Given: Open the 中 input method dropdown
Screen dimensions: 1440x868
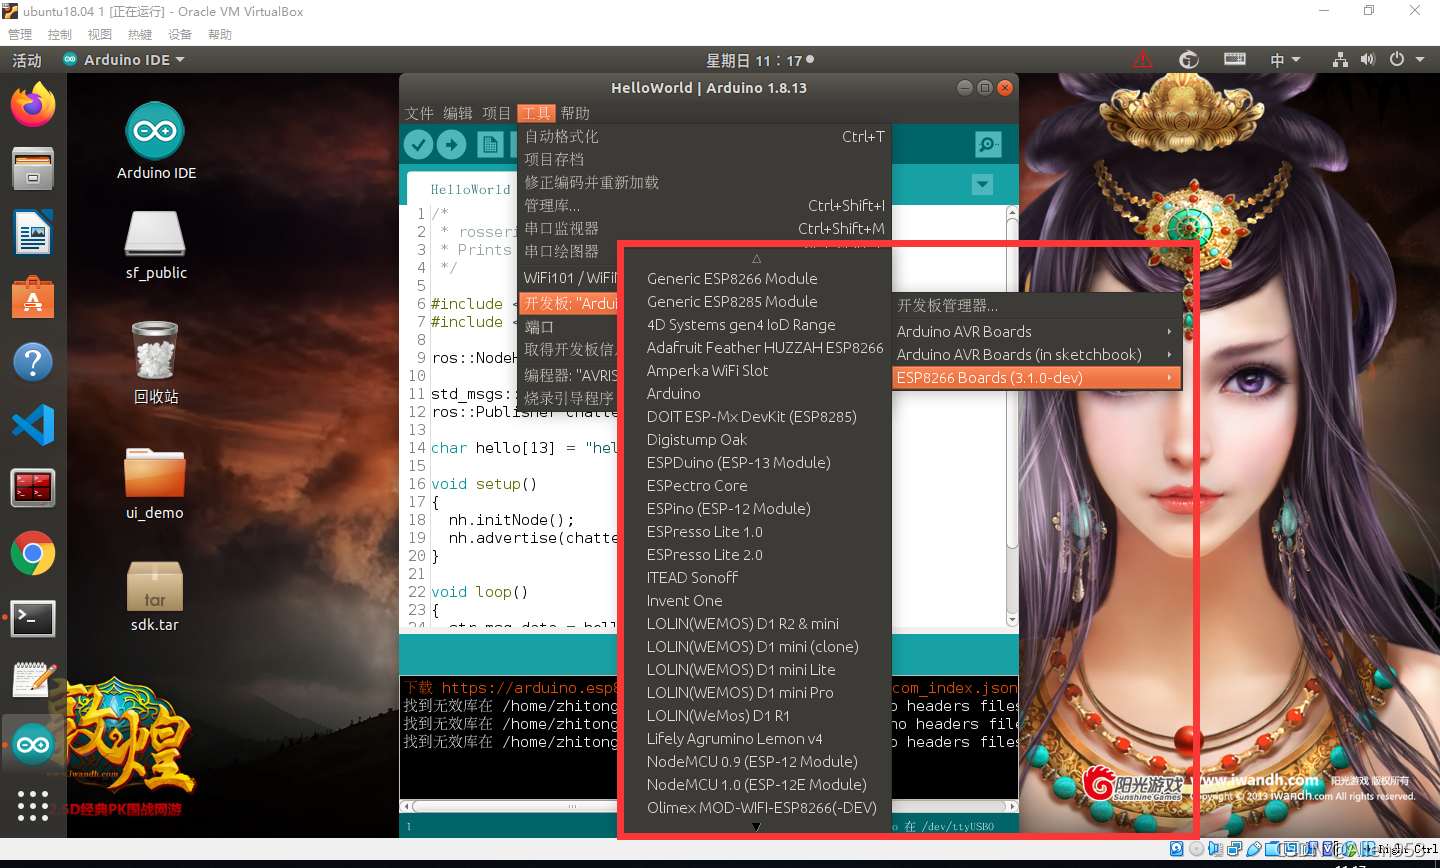Looking at the screenshot, I should [x=1285, y=60].
